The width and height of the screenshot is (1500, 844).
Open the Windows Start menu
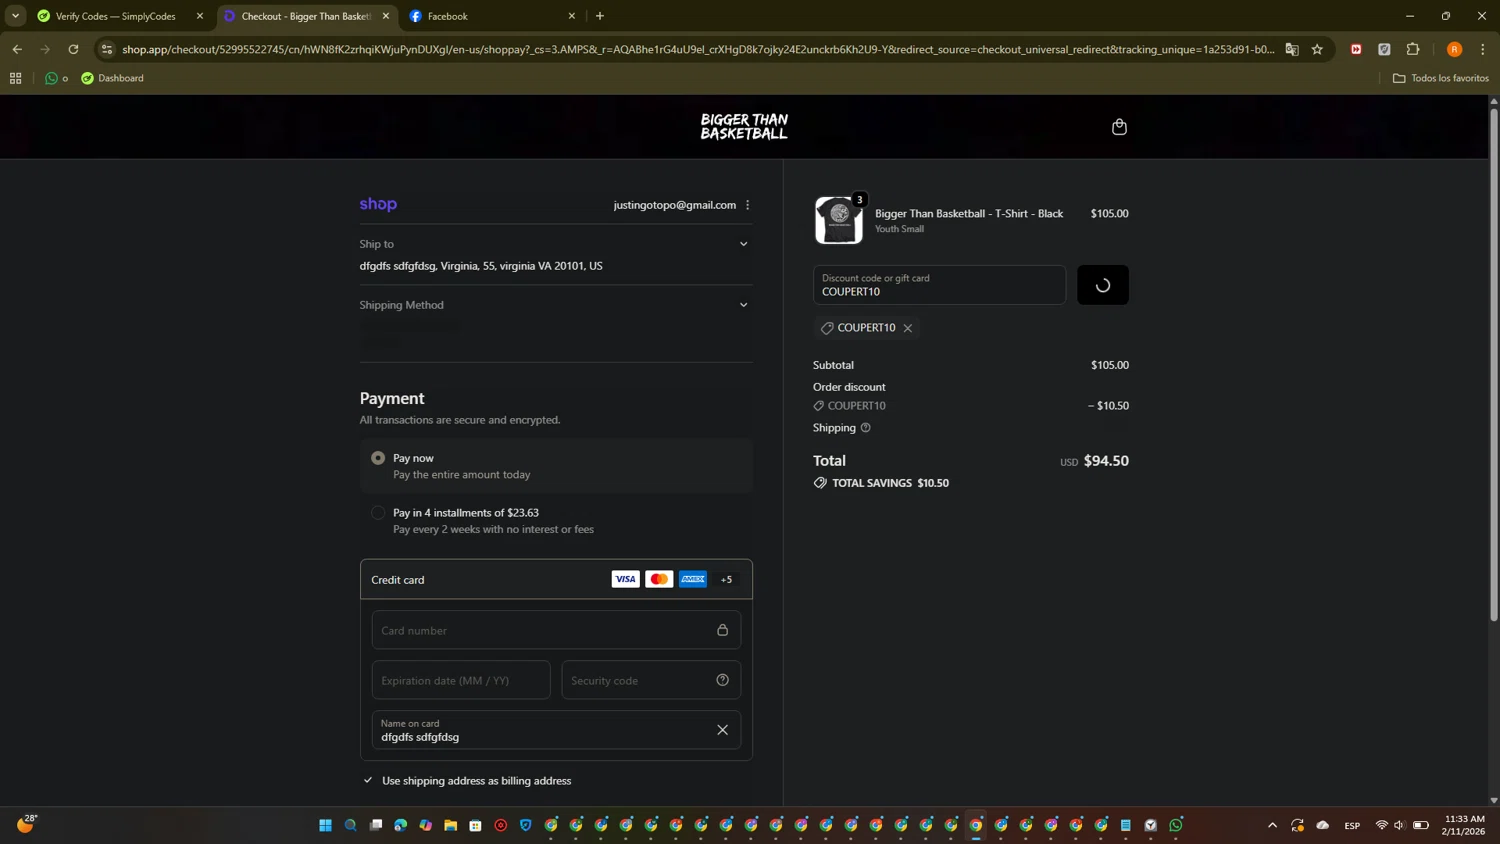(x=325, y=825)
